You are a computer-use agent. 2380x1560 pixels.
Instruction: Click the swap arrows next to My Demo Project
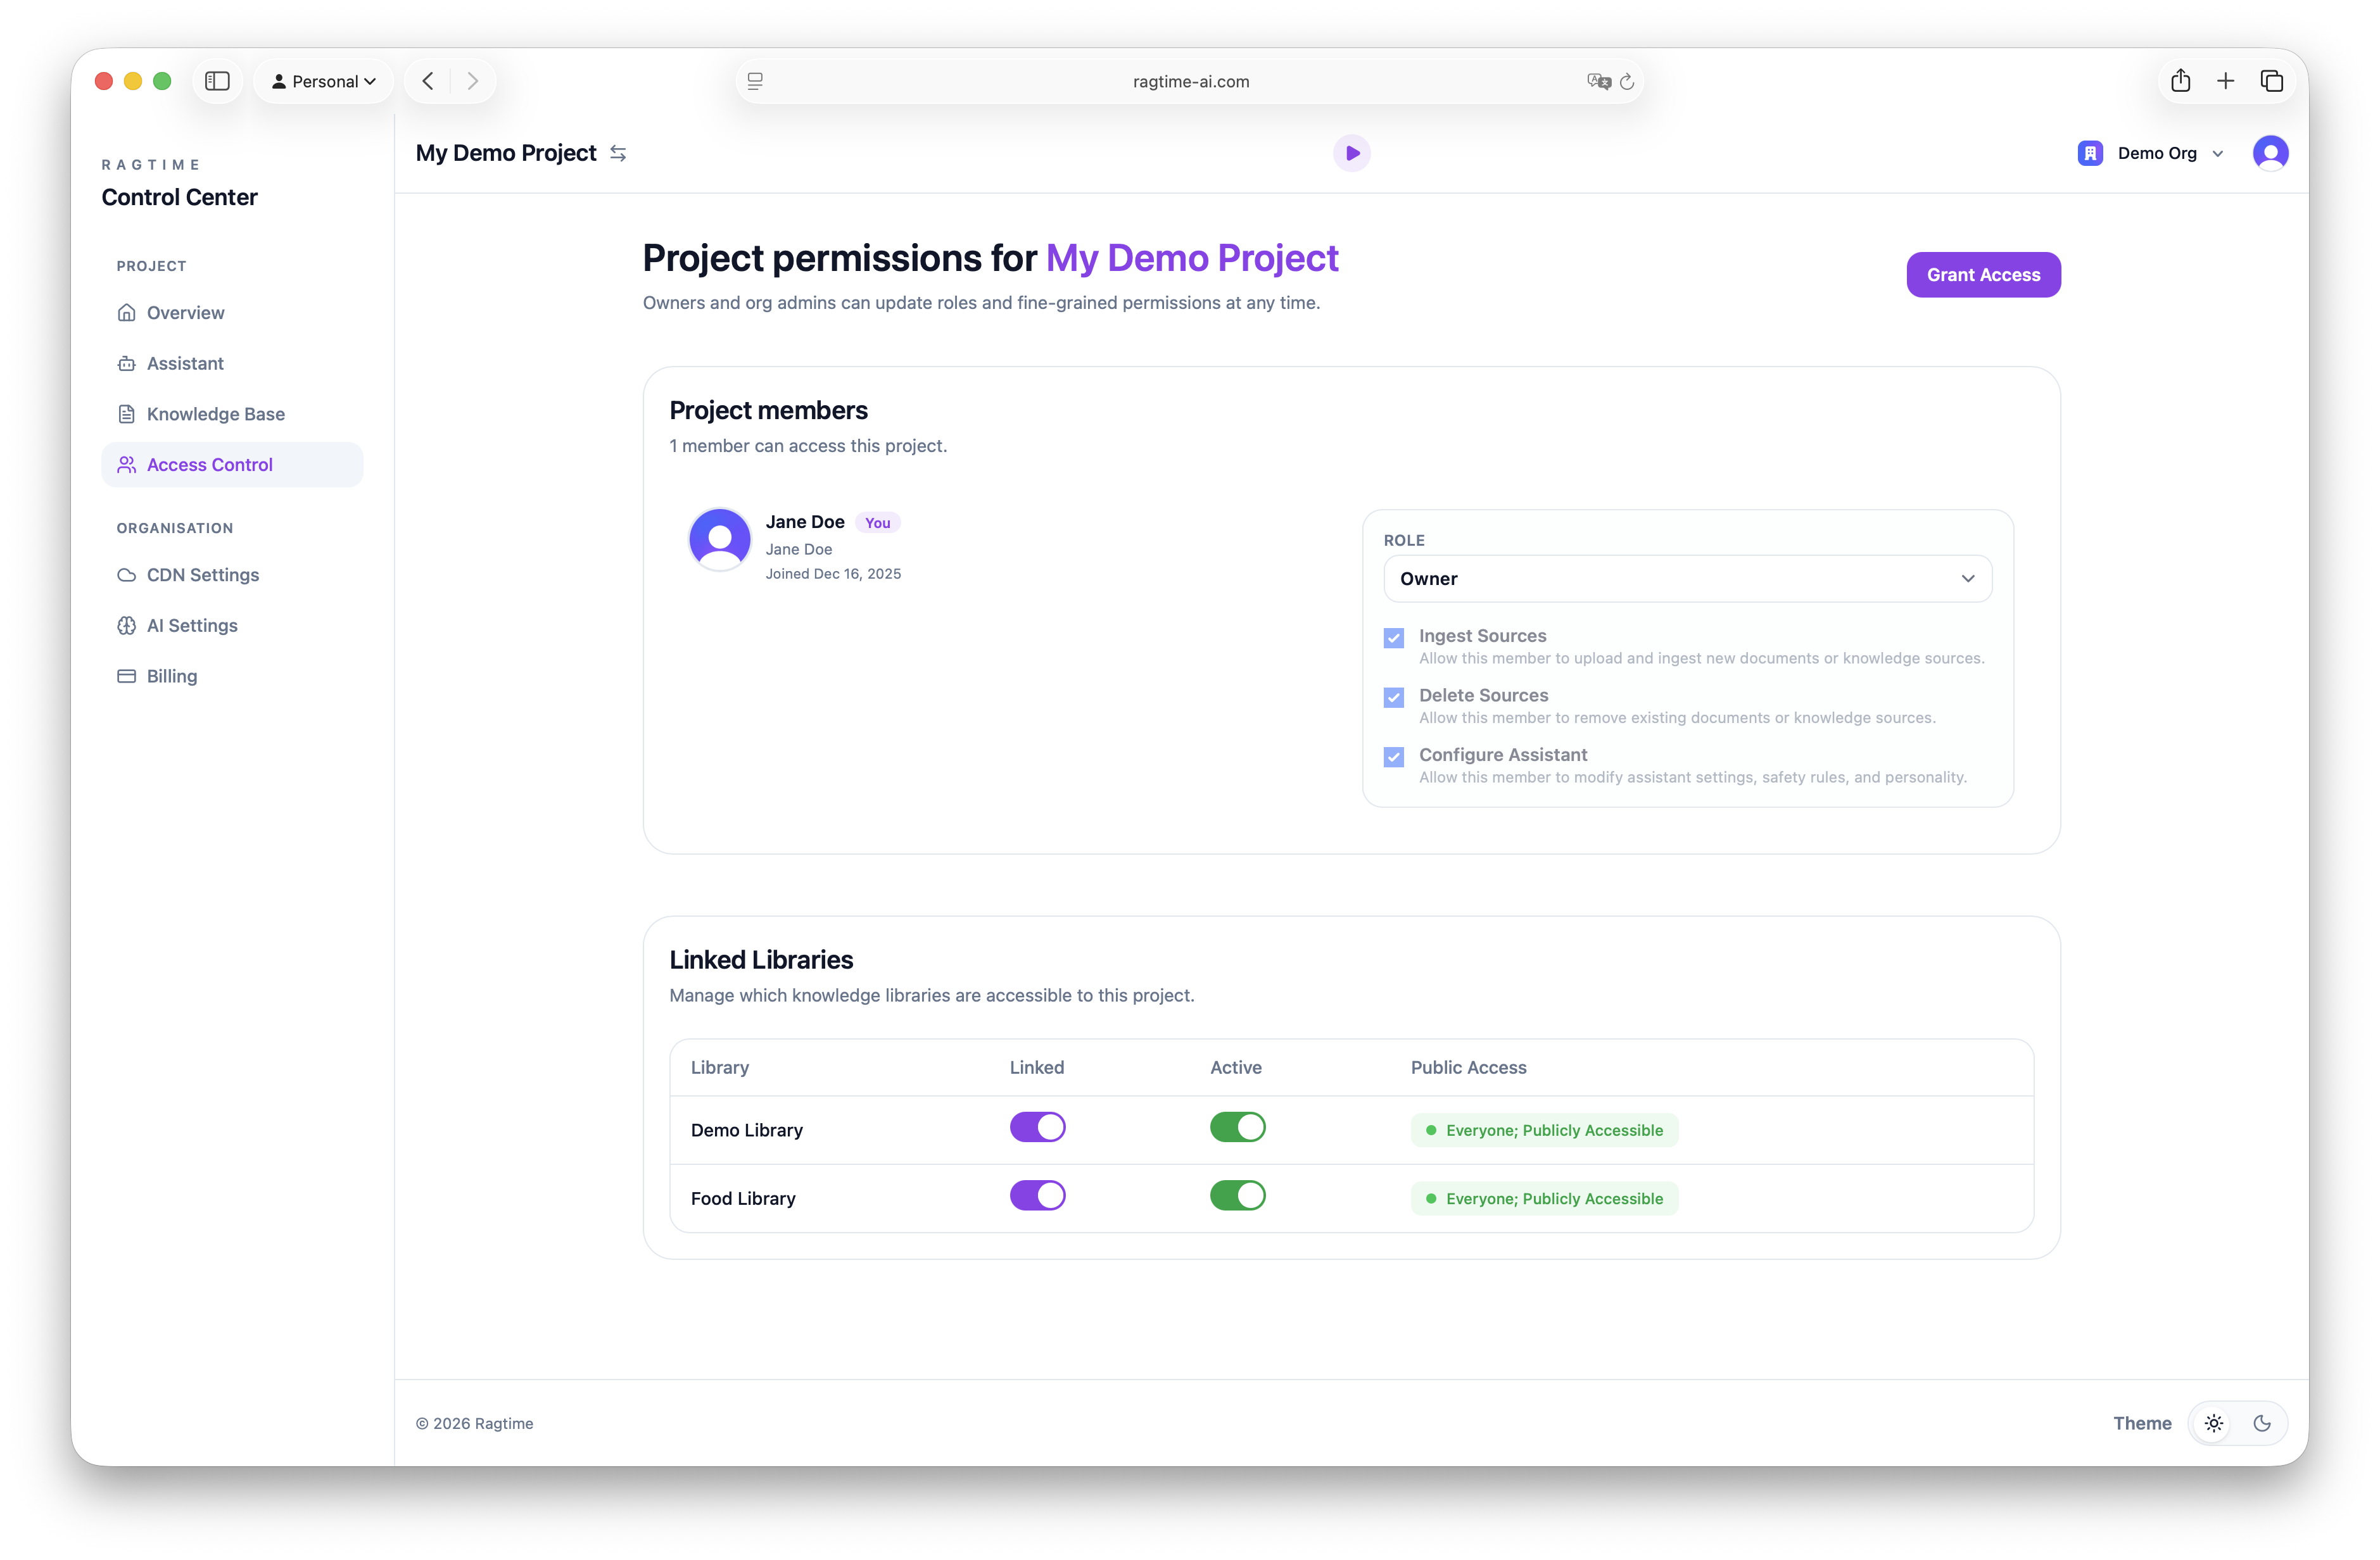click(x=617, y=153)
